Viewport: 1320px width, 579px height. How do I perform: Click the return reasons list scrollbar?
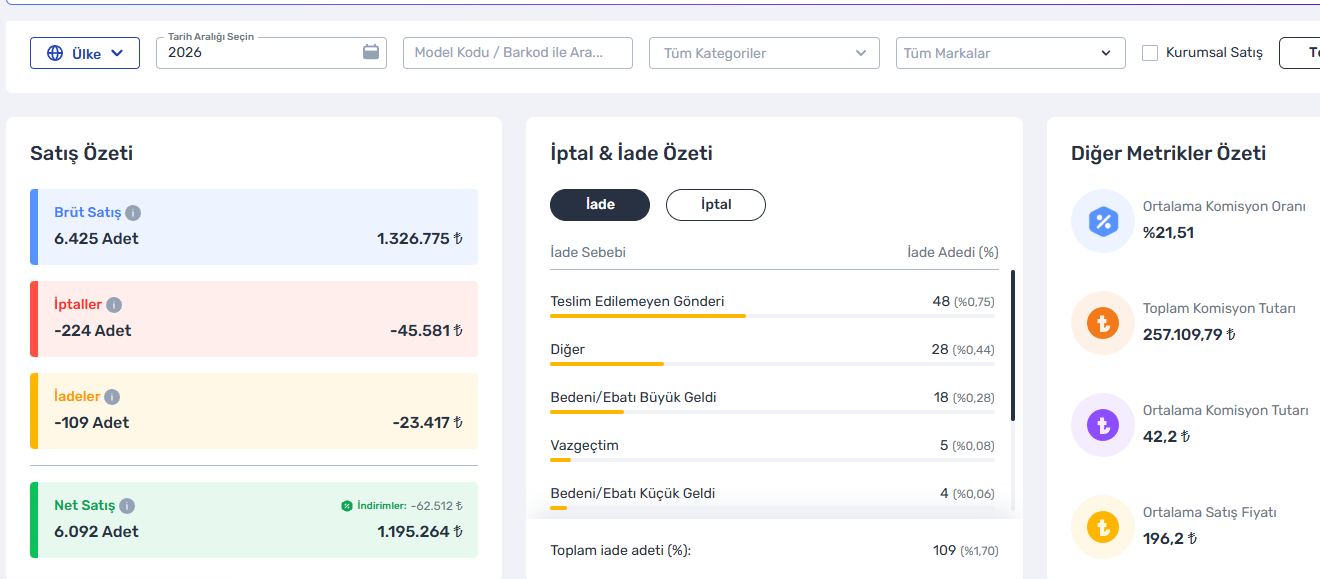tap(1012, 345)
